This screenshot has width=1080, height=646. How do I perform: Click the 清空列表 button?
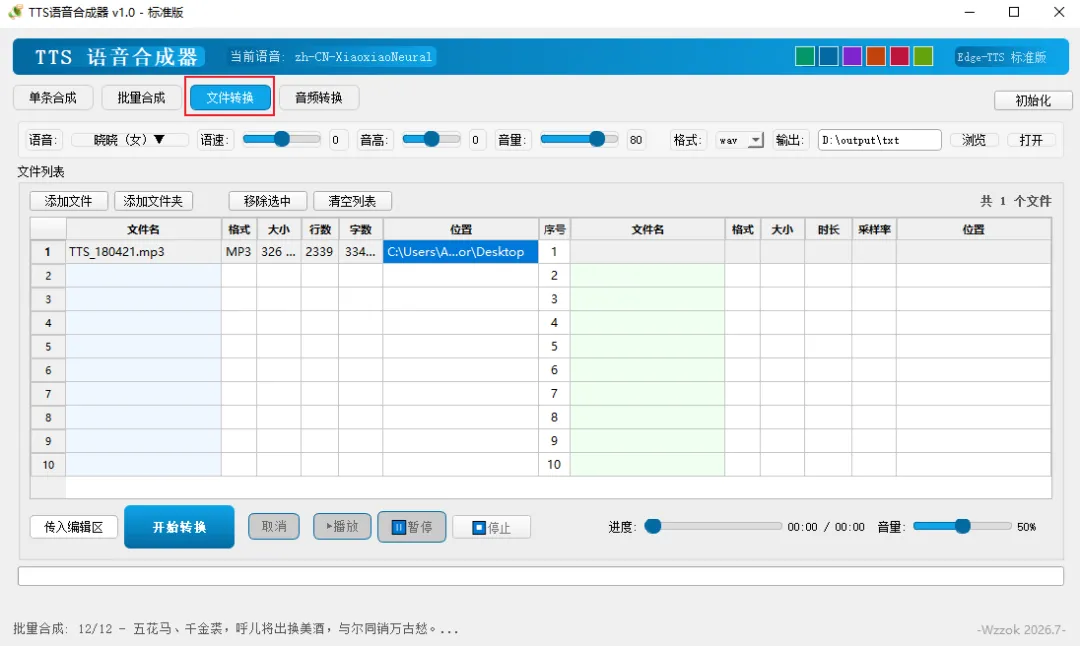click(x=352, y=201)
